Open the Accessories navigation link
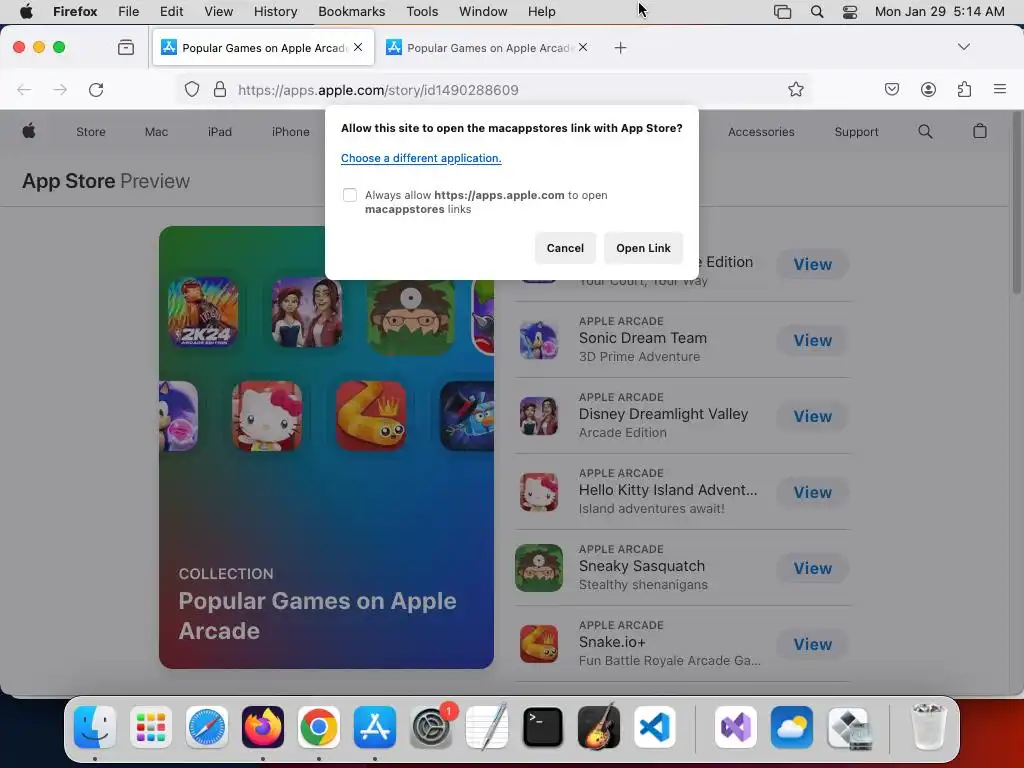 [x=761, y=132]
